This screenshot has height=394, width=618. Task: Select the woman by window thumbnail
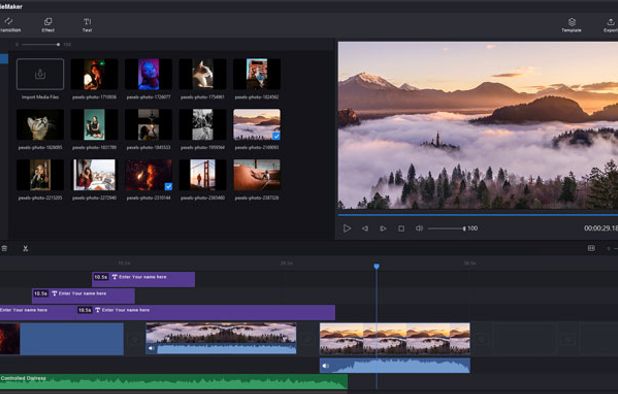pos(94,175)
